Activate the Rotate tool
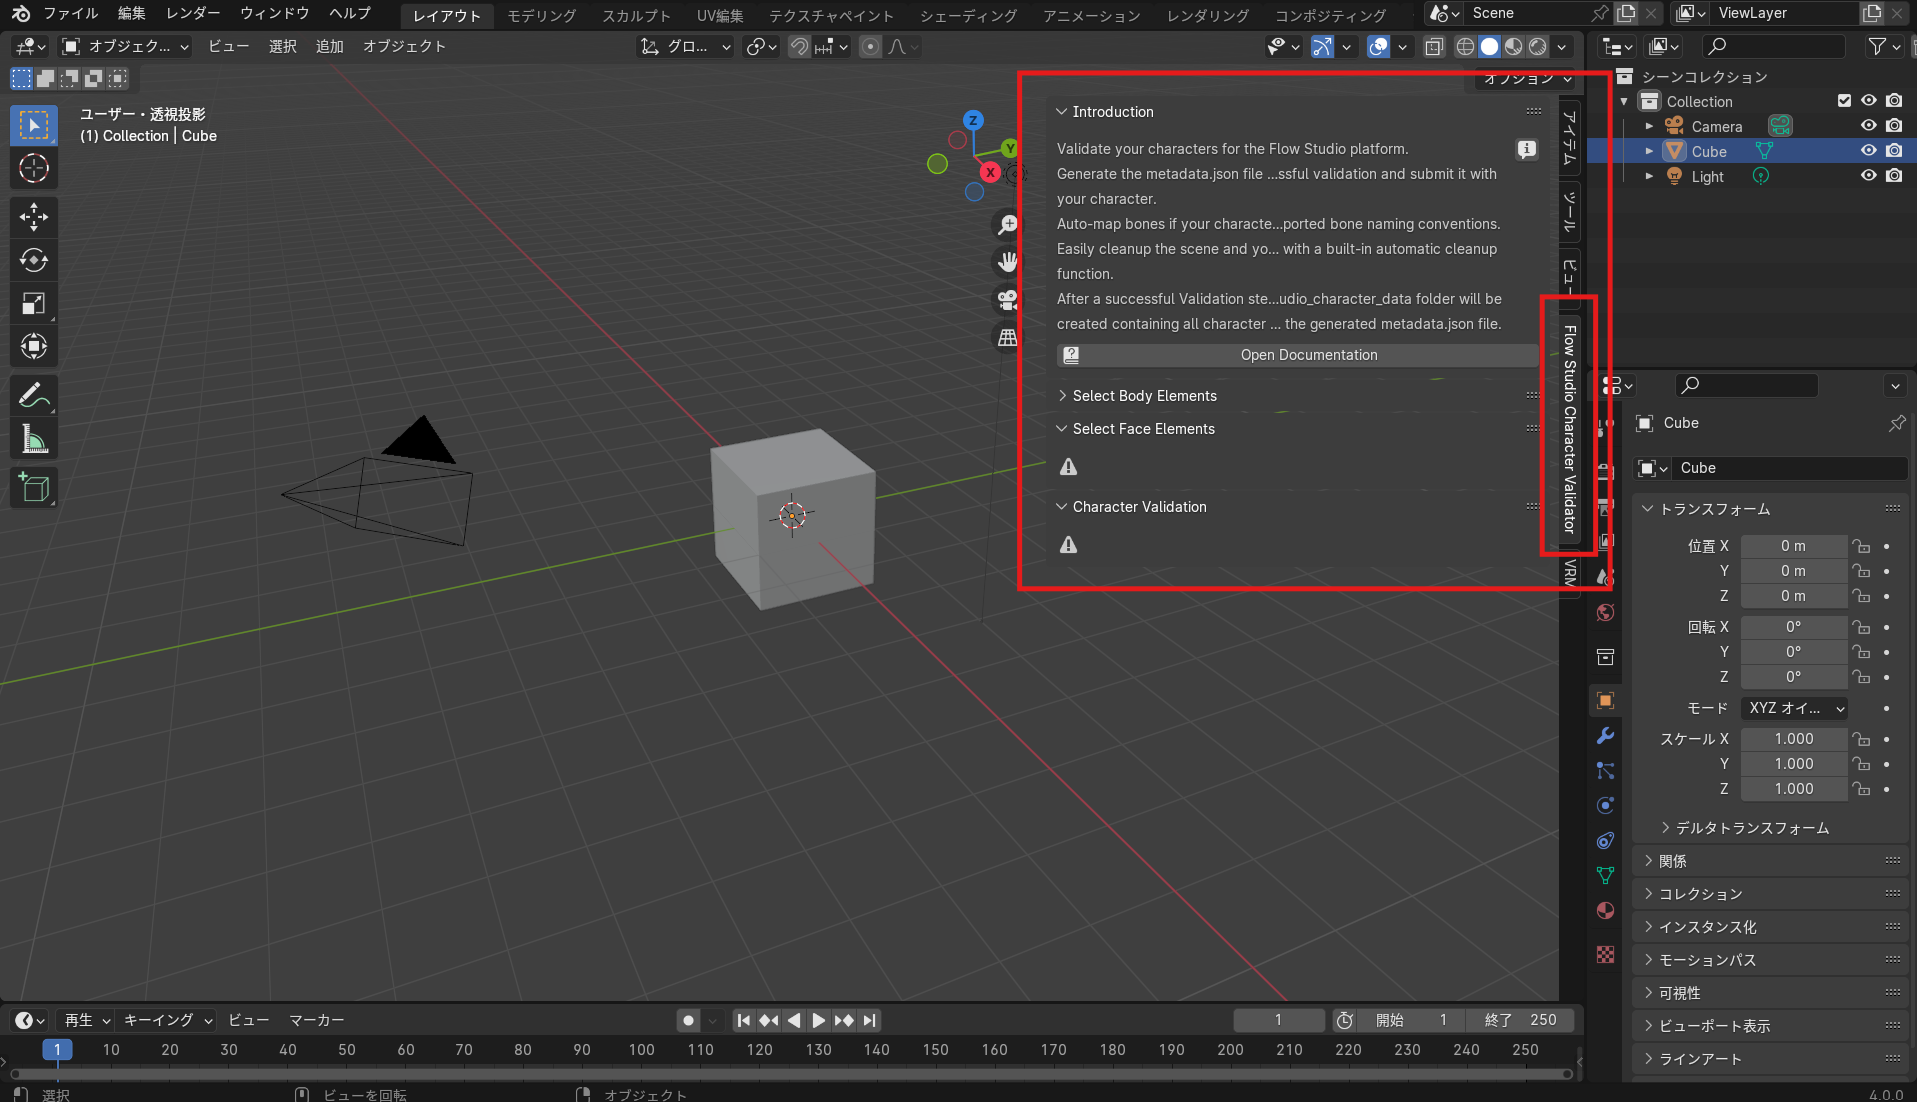This screenshot has height=1102, width=1917. [34, 260]
